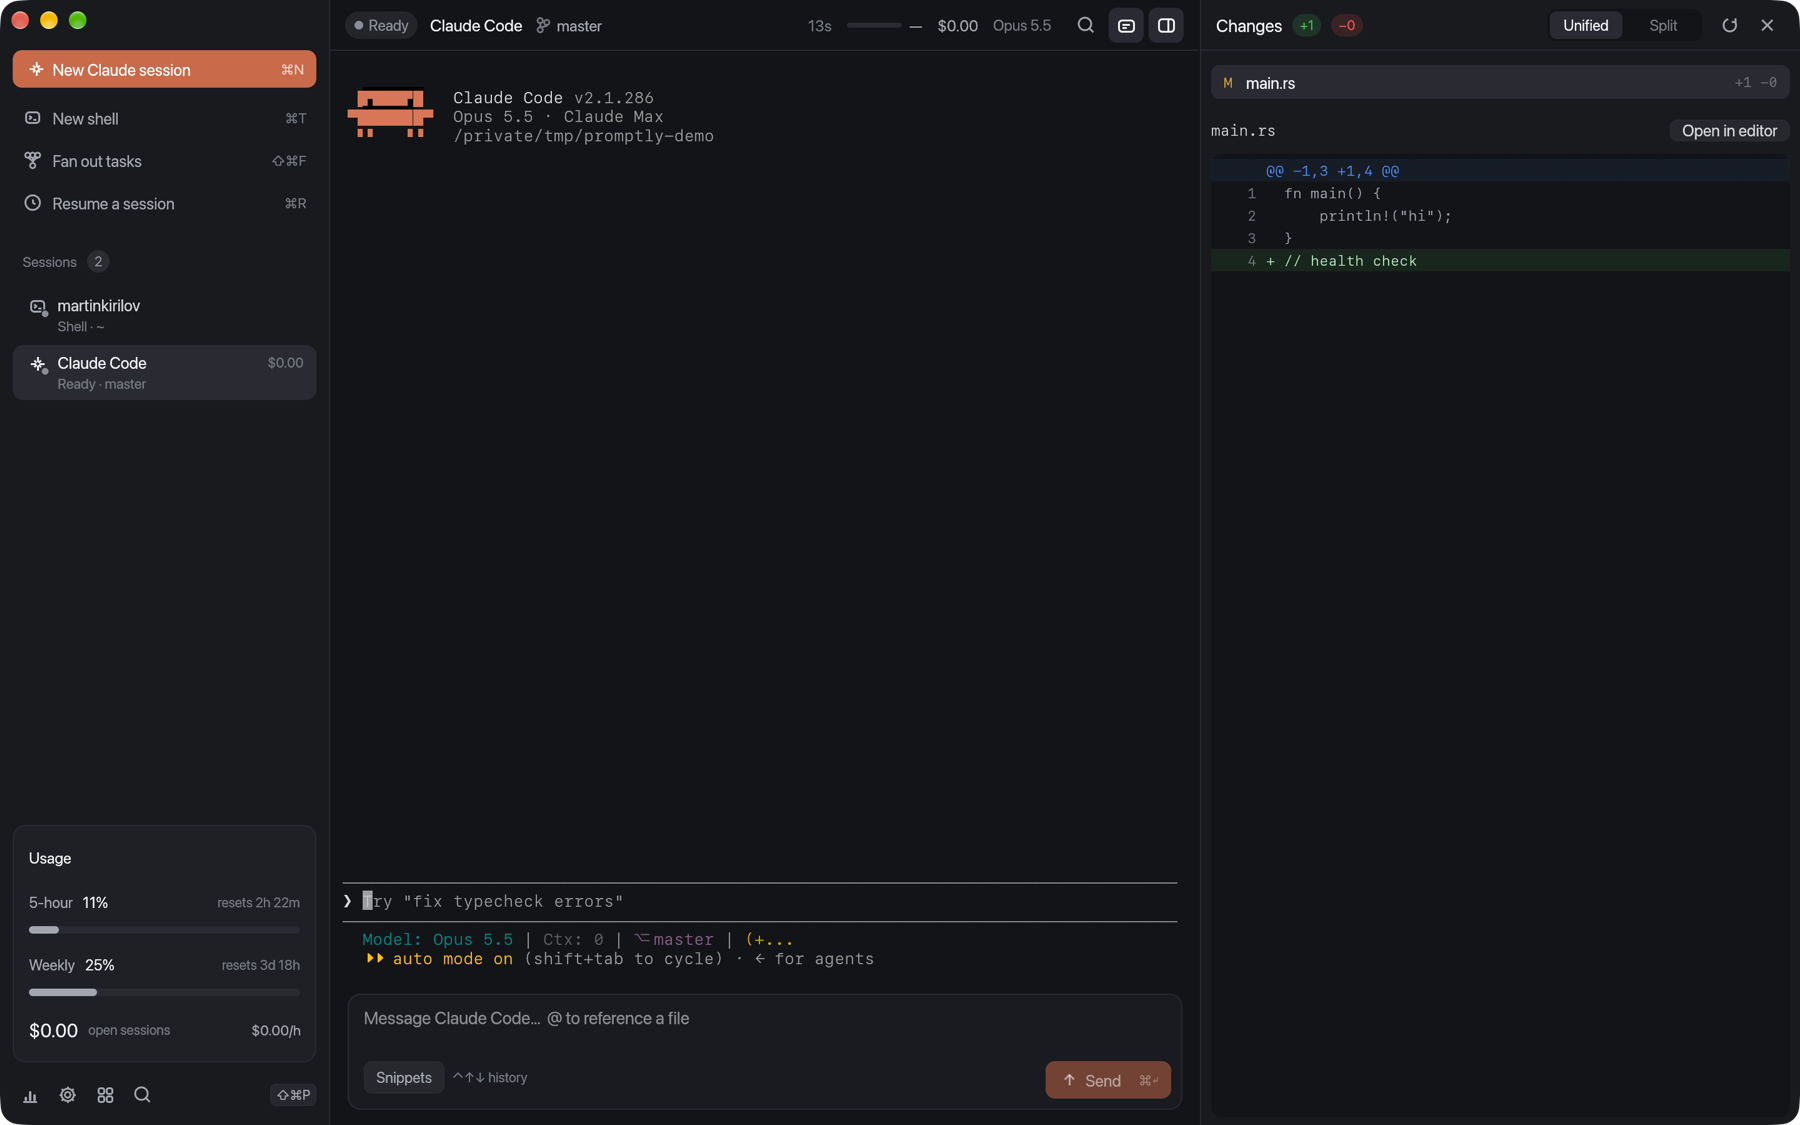Switch diff view to Split
Screen dimensions: 1800x1125
[x=1663, y=25]
